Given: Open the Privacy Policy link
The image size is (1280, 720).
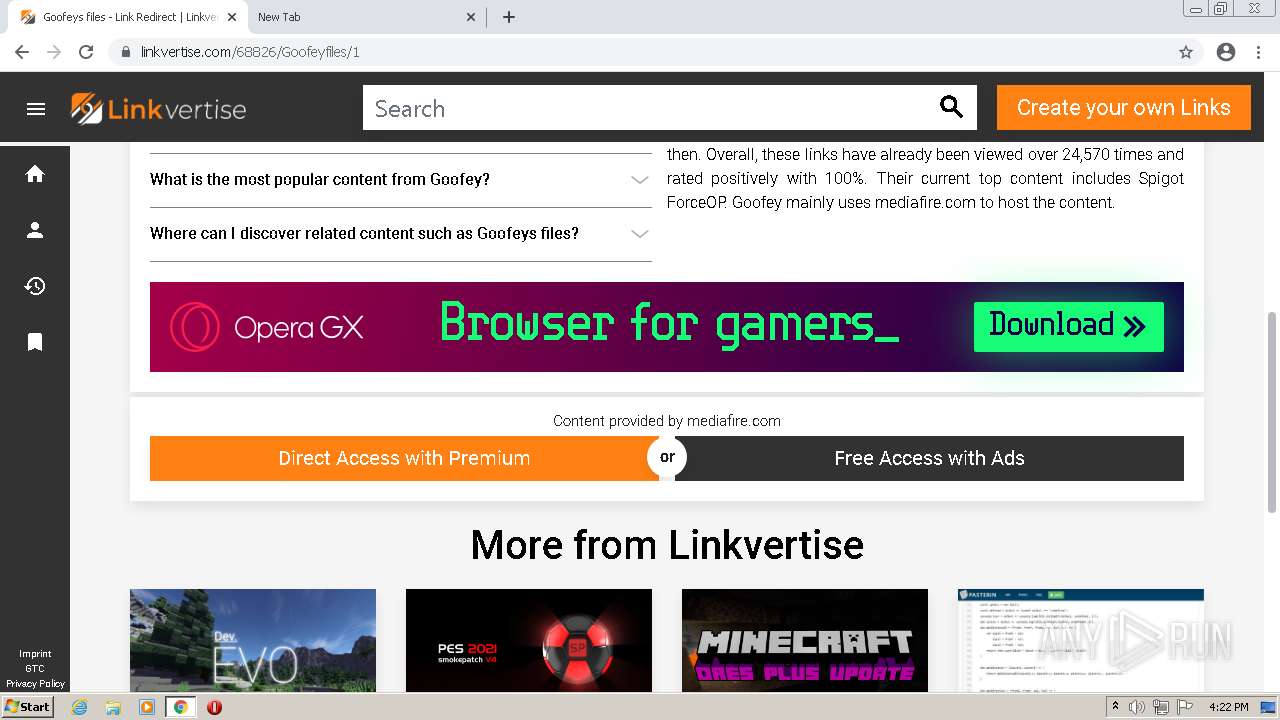Looking at the screenshot, I should (x=35, y=684).
